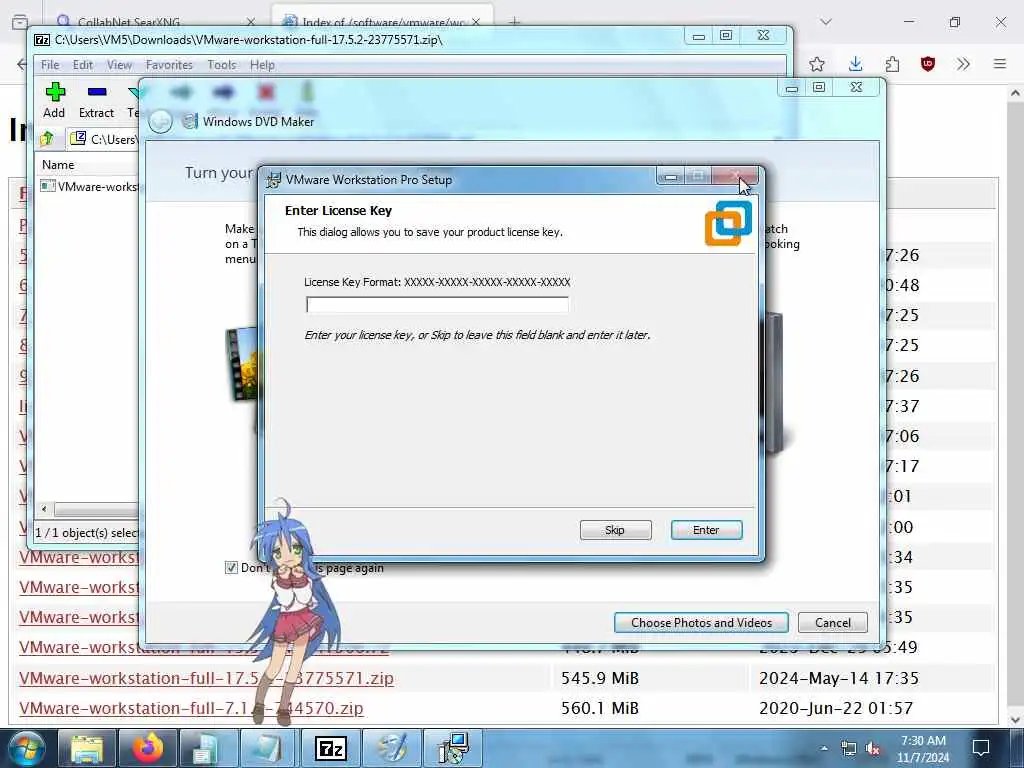Click the muted volume tray icon

[872, 748]
